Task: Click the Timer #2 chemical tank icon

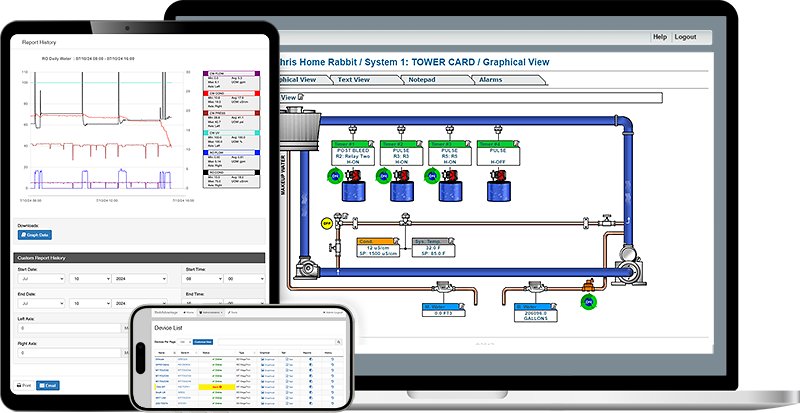Action: pyautogui.click(x=402, y=192)
